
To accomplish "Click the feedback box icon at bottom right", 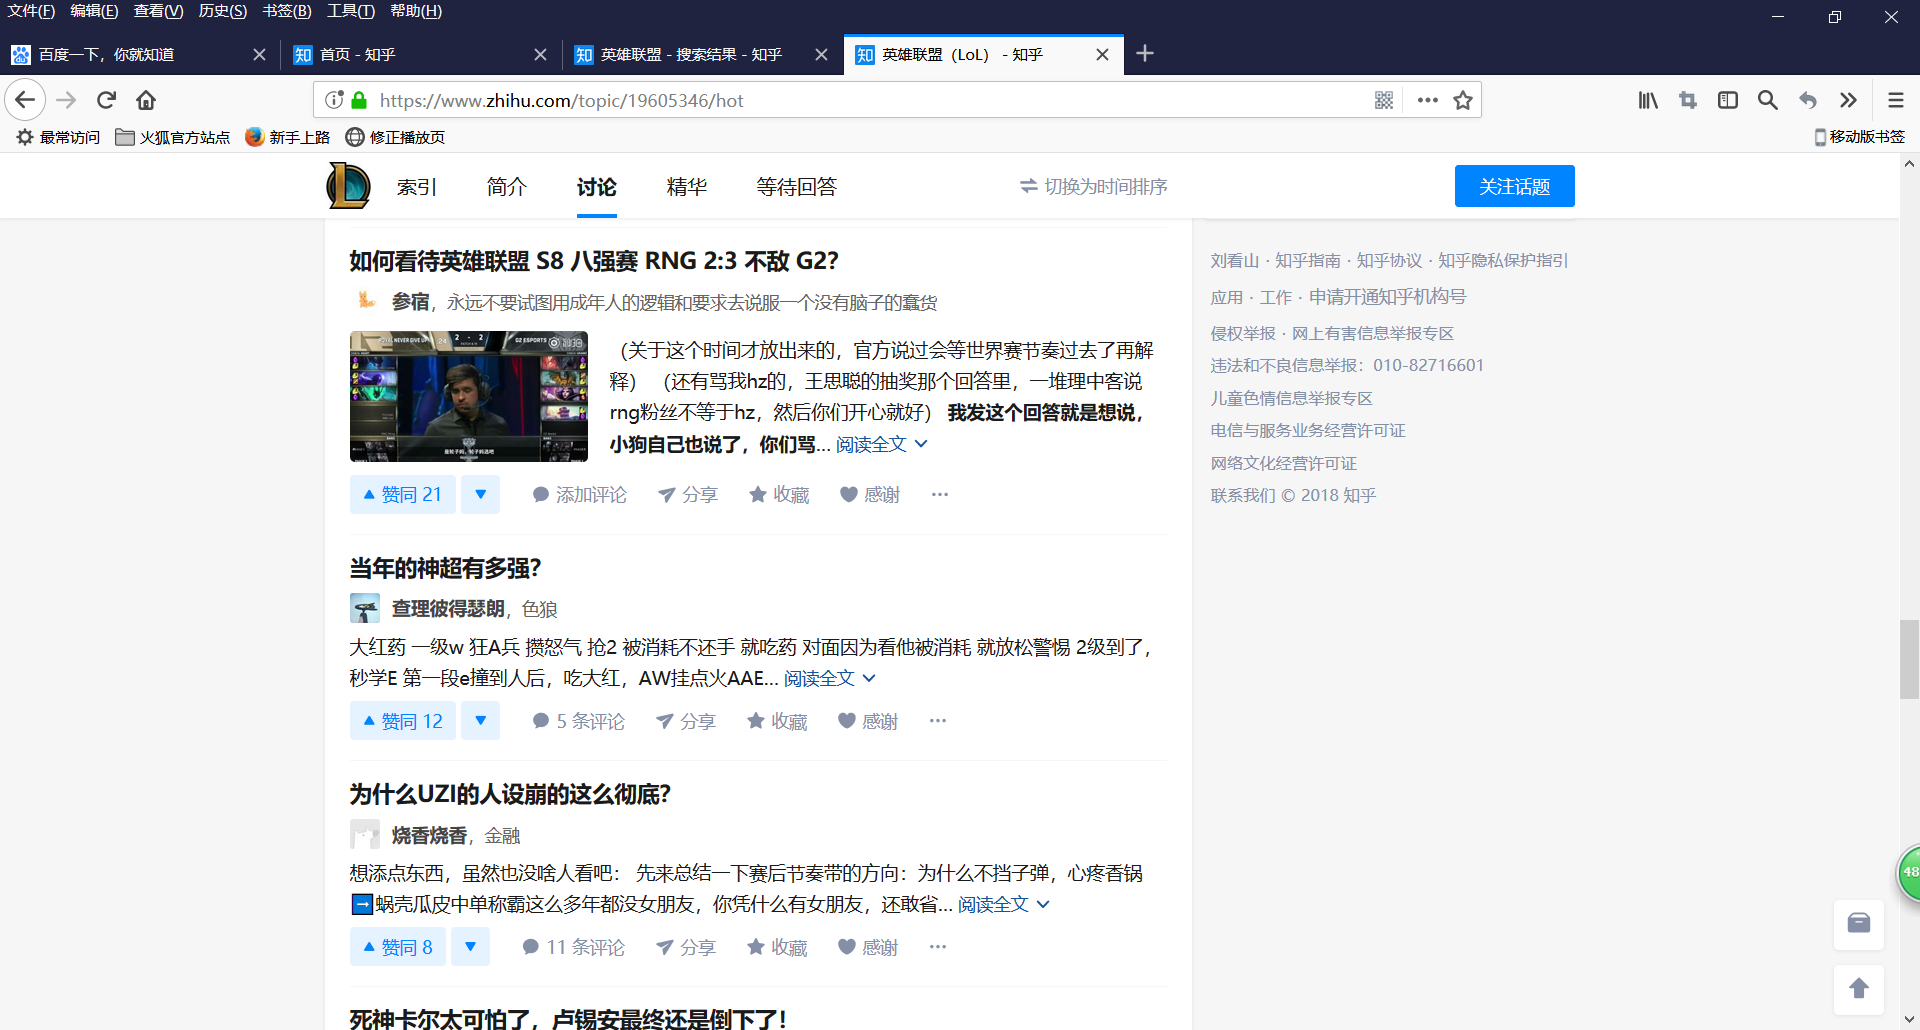I will 1859,923.
